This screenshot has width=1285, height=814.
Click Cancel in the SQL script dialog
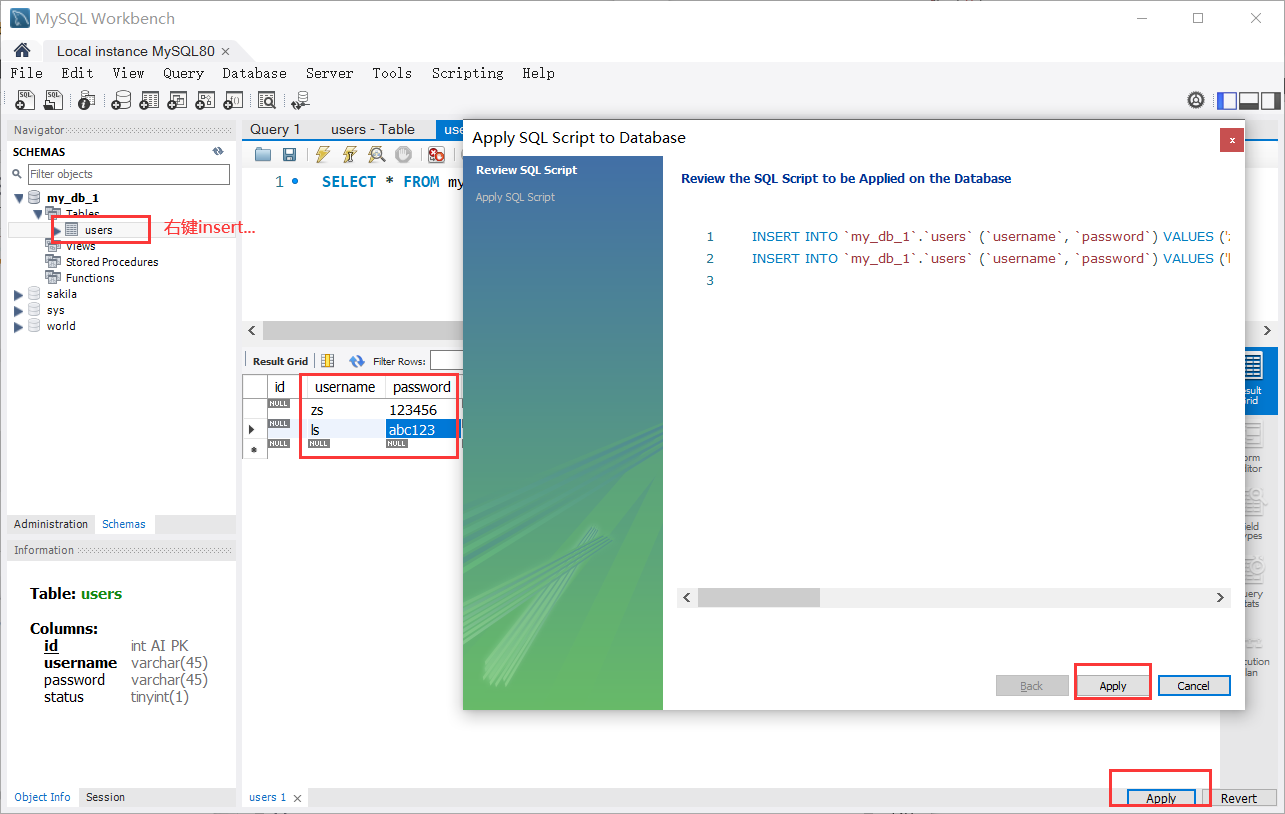click(1194, 686)
